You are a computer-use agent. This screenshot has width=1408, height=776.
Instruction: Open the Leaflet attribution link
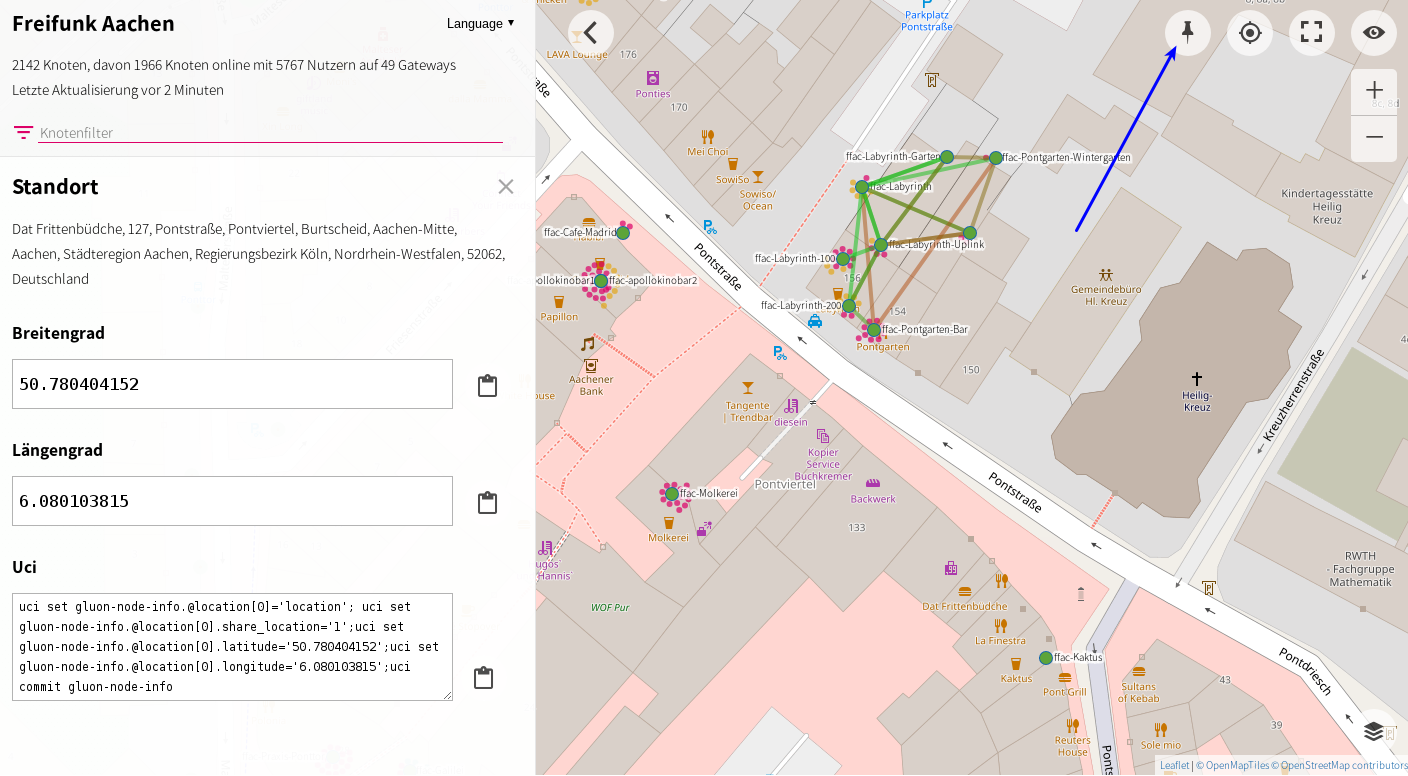(x=1174, y=766)
